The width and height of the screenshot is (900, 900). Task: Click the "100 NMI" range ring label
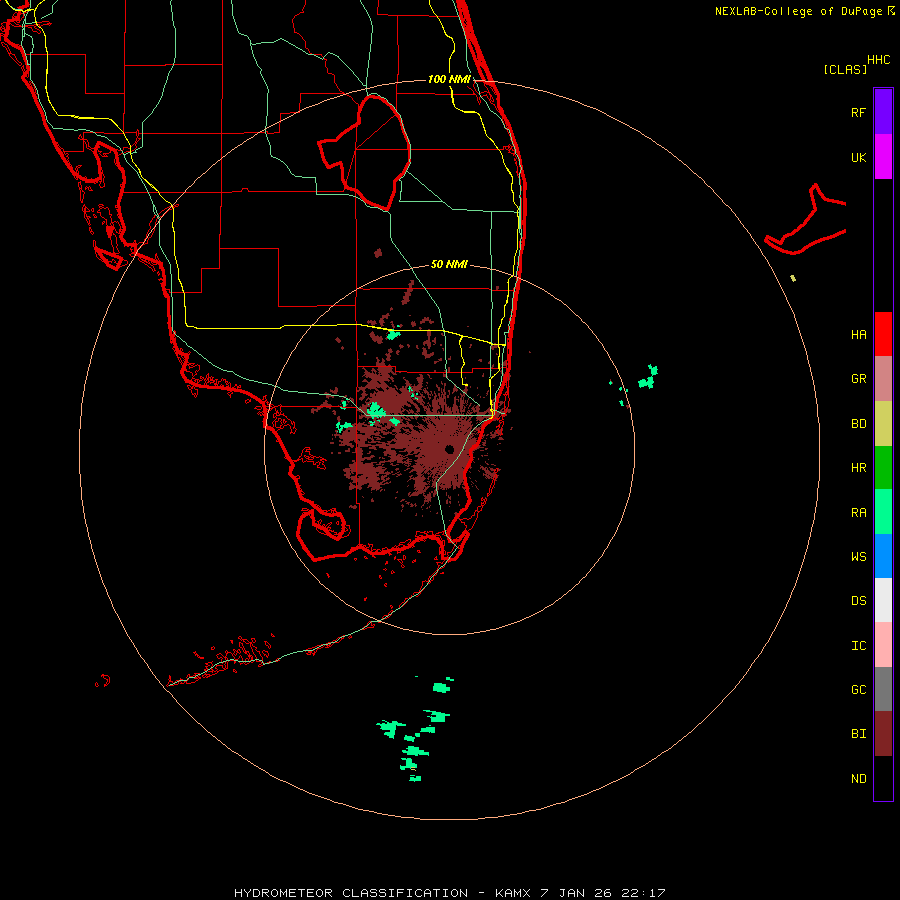[449, 79]
